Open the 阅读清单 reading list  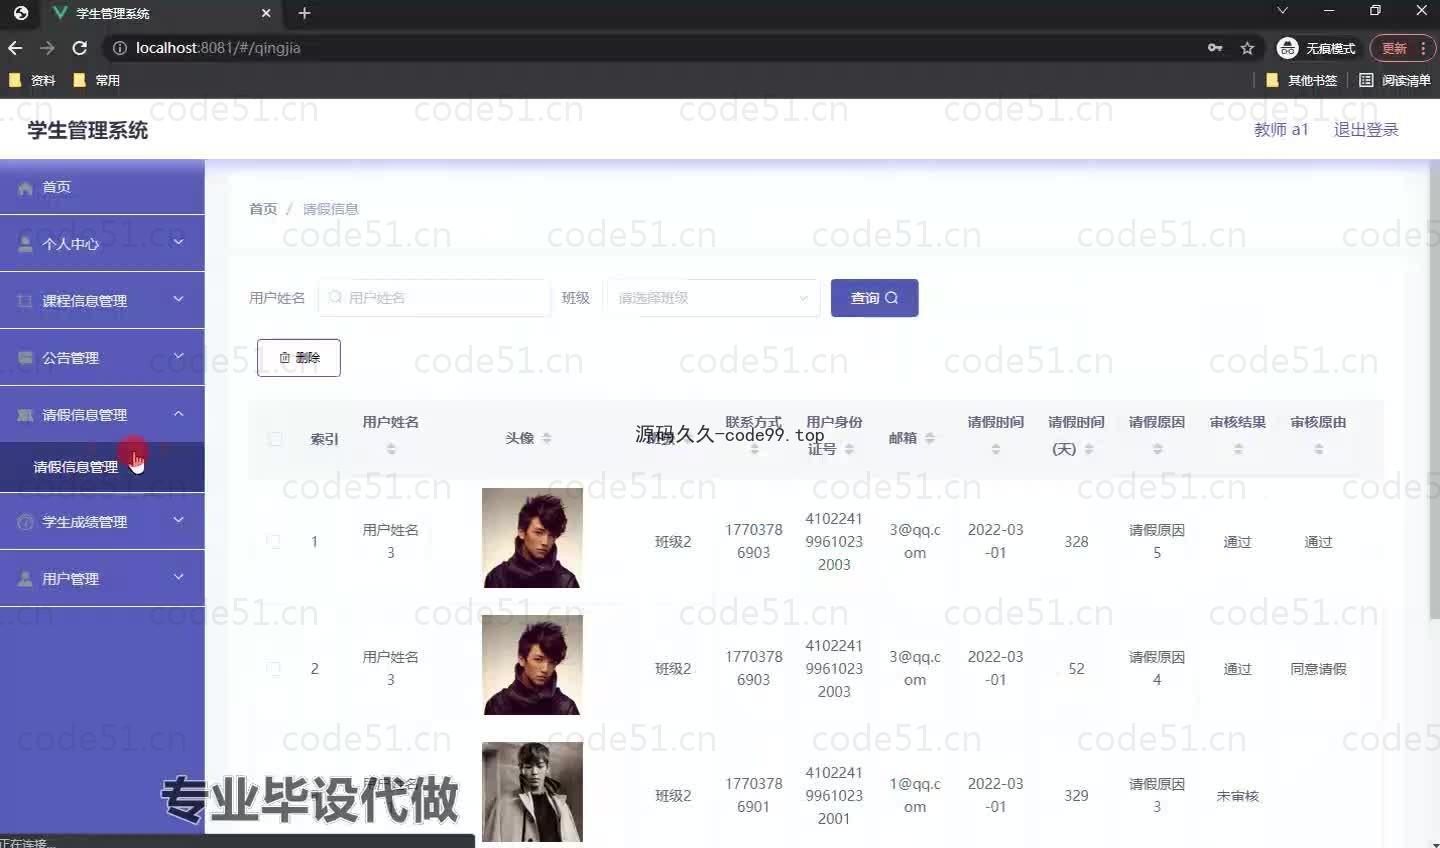(1394, 80)
